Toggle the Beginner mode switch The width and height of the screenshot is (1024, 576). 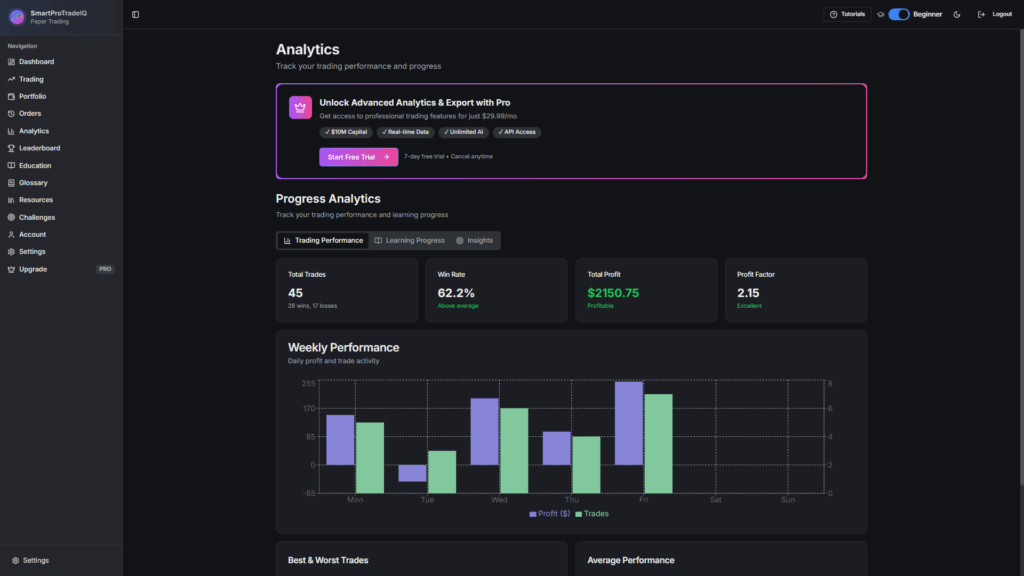click(x=899, y=14)
